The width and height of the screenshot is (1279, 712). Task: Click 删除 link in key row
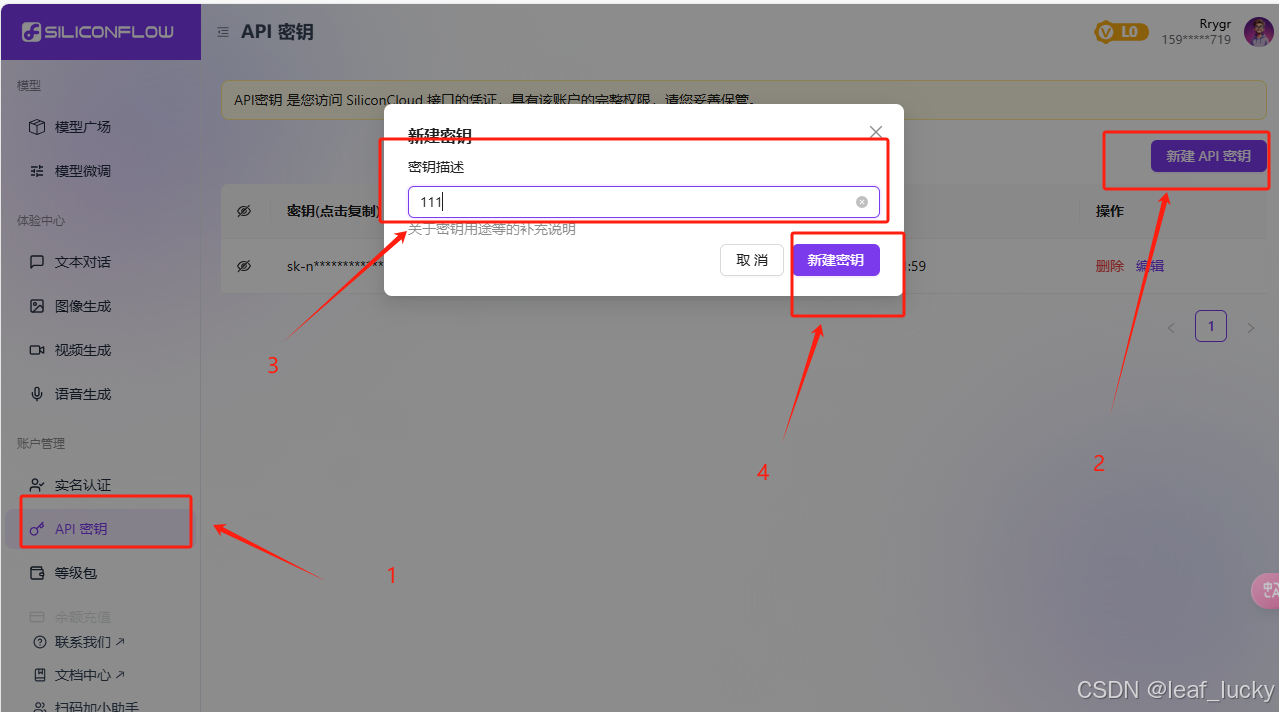point(1110,266)
